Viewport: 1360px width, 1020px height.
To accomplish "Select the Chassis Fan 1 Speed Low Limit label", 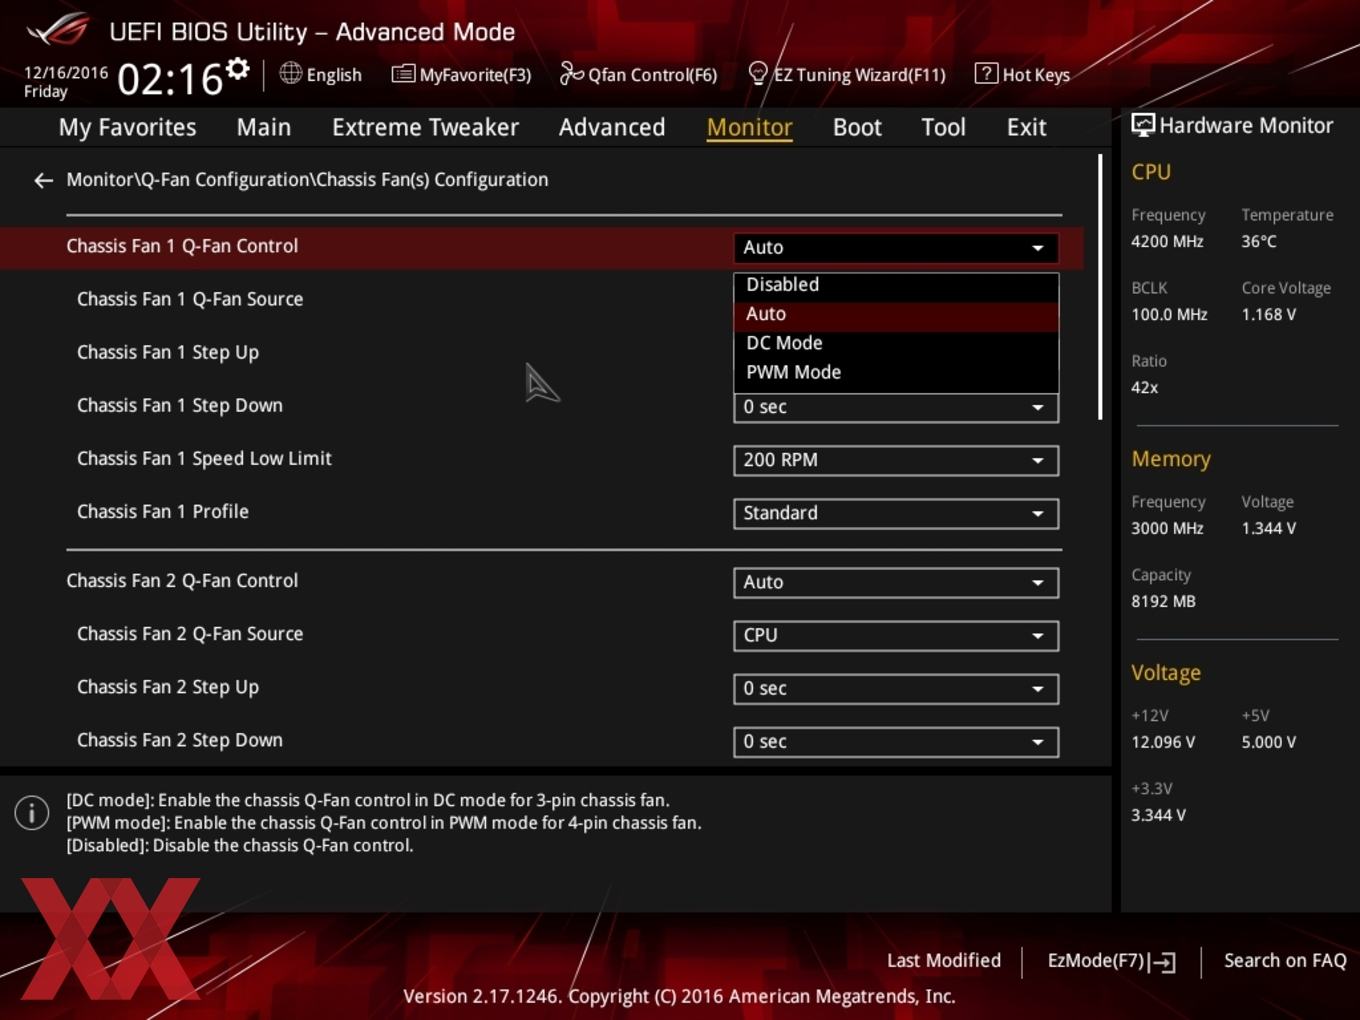I will [x=204, y=458].
